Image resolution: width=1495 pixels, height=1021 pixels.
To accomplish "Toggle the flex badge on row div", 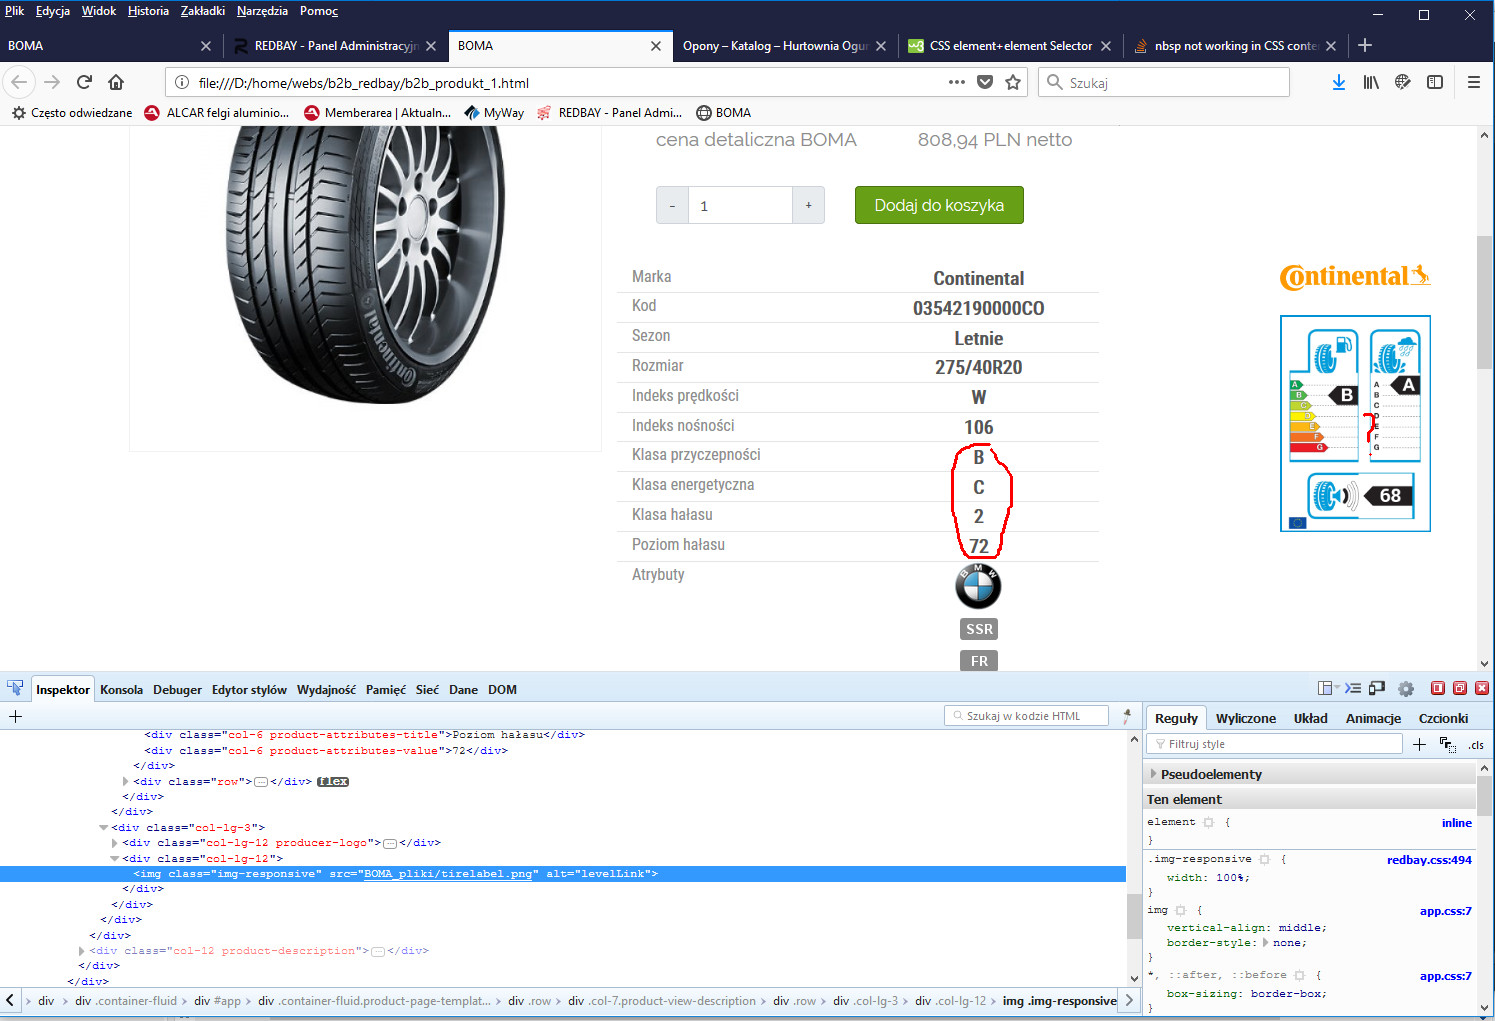I will 333,782.
